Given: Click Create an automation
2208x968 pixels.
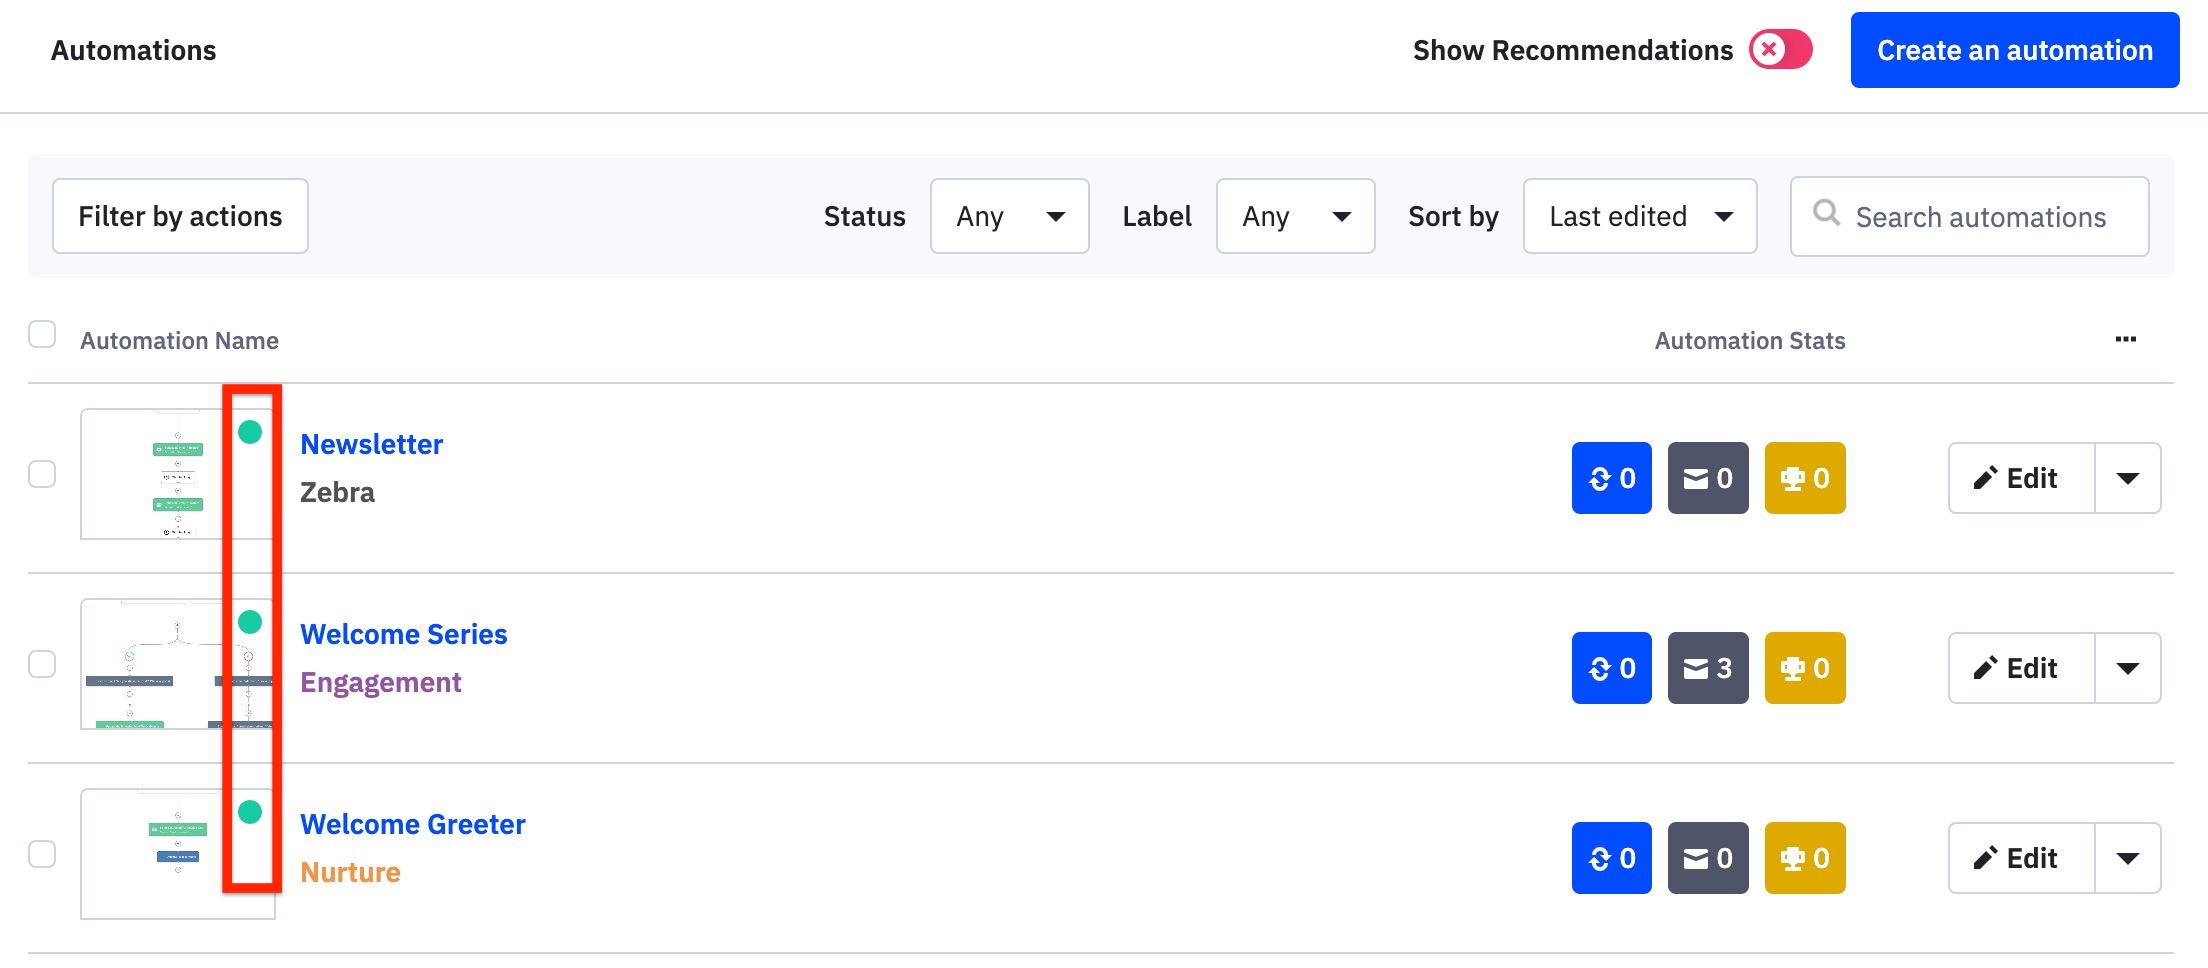Looking at the screenshot, I should 2014,49.
